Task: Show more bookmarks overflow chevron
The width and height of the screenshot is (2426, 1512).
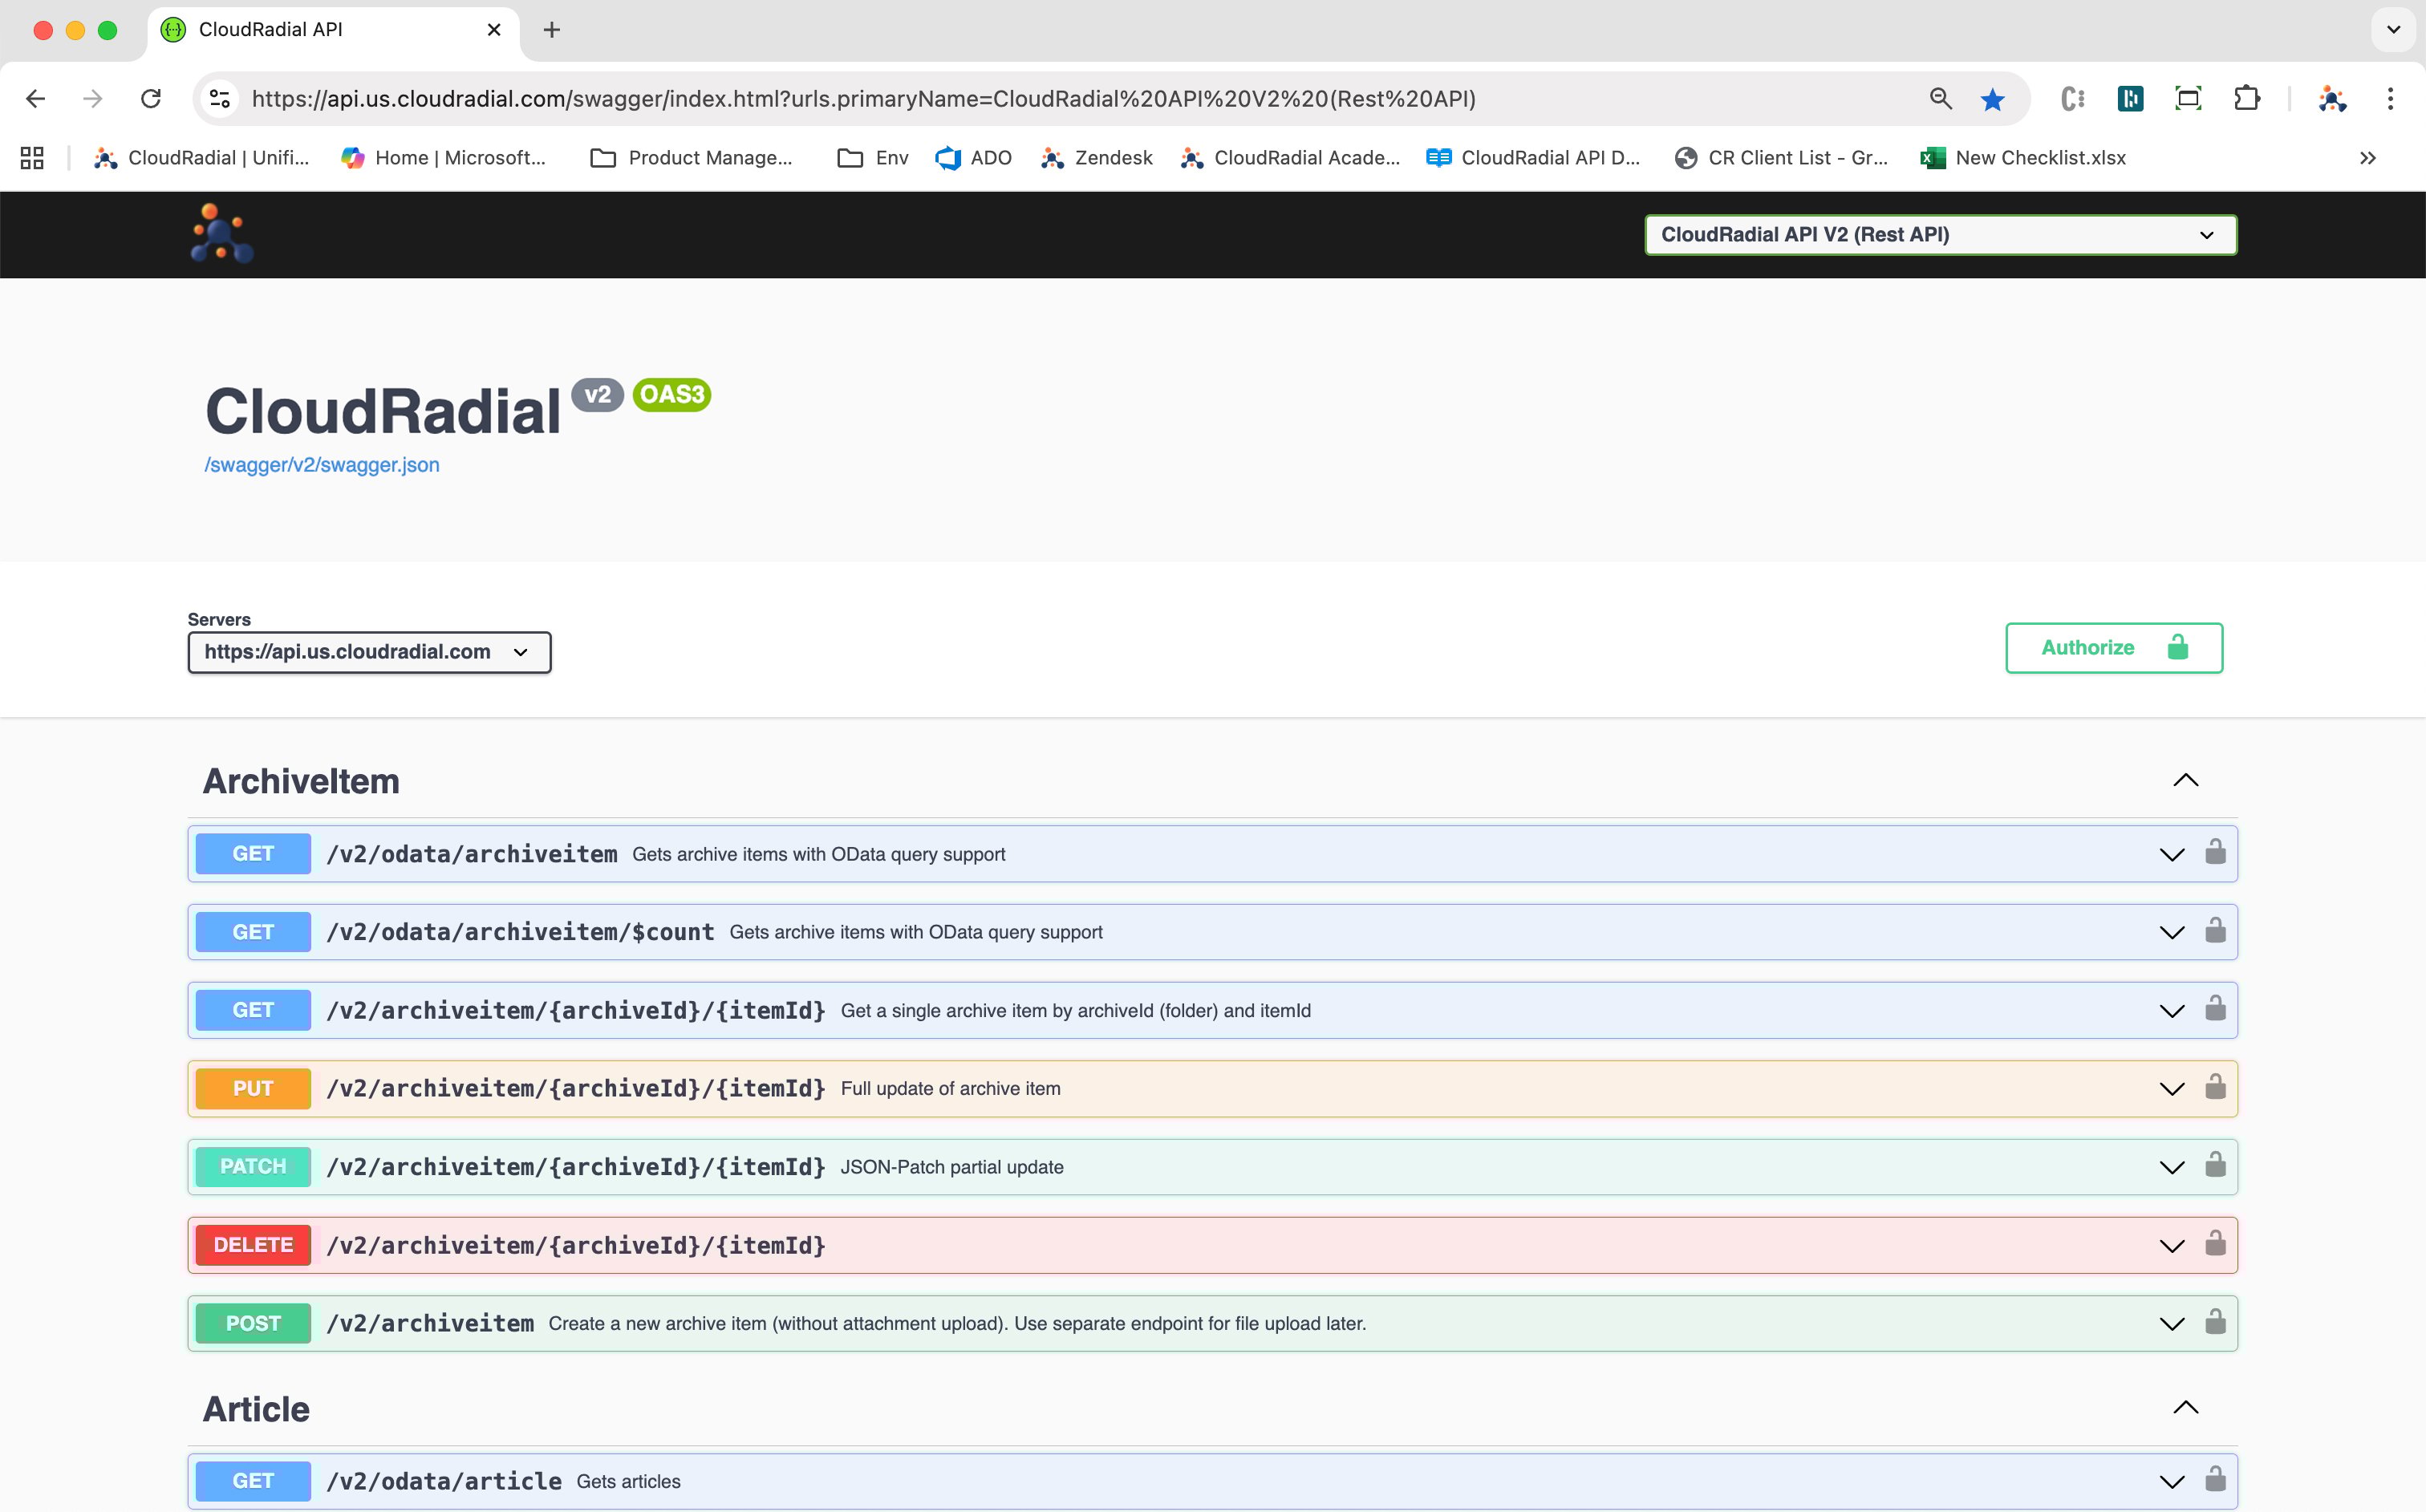Action: point(2368,158)
